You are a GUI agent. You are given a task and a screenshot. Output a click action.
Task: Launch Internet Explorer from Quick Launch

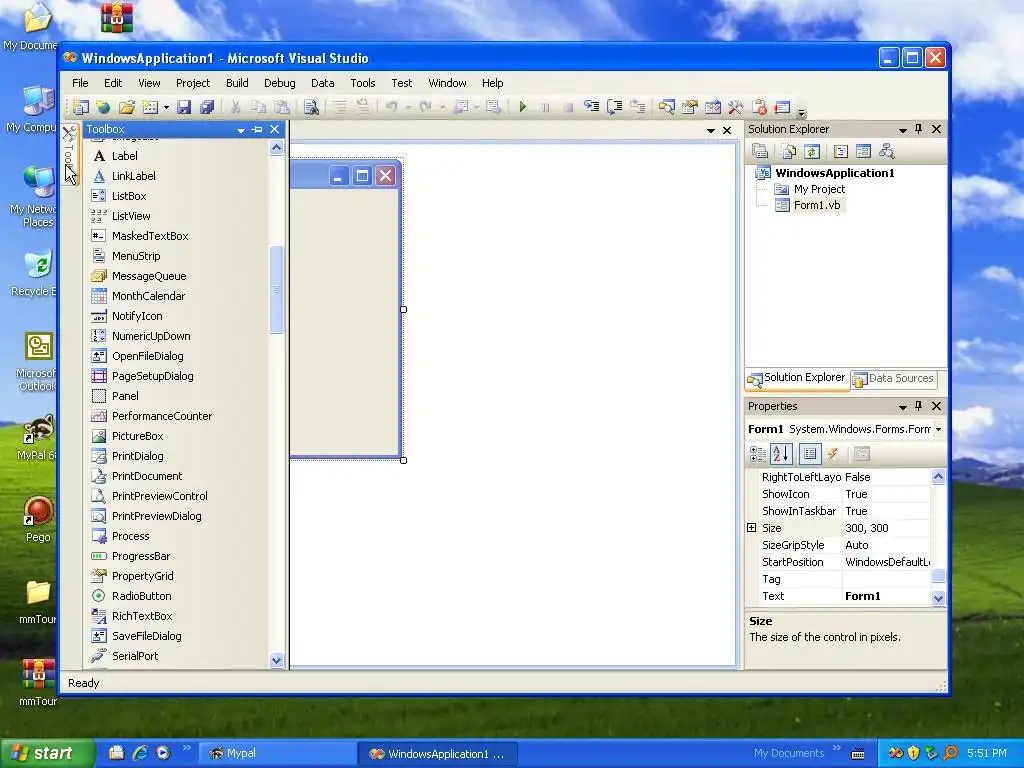tap(140, 753)
